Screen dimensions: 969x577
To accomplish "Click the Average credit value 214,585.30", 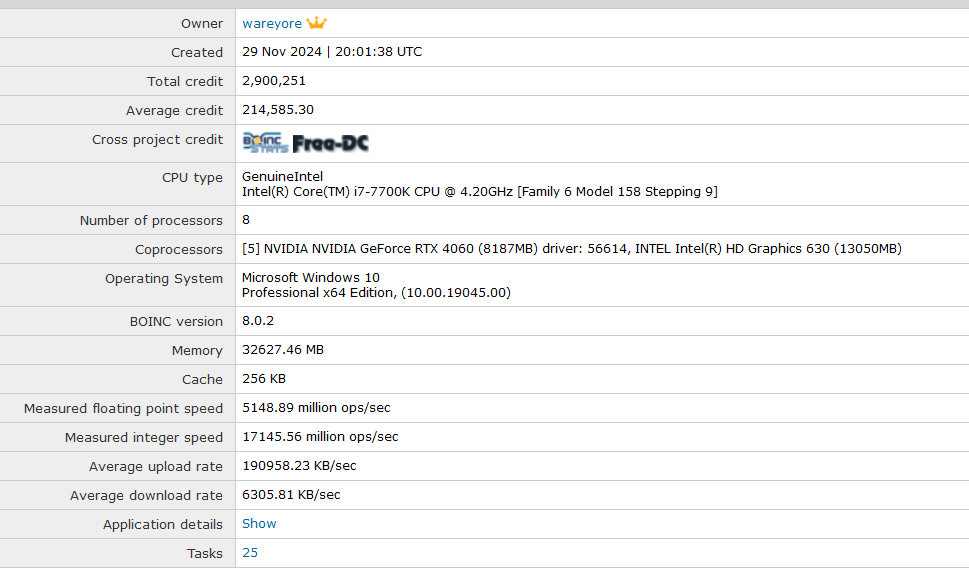I will click(x=278, y=110).
